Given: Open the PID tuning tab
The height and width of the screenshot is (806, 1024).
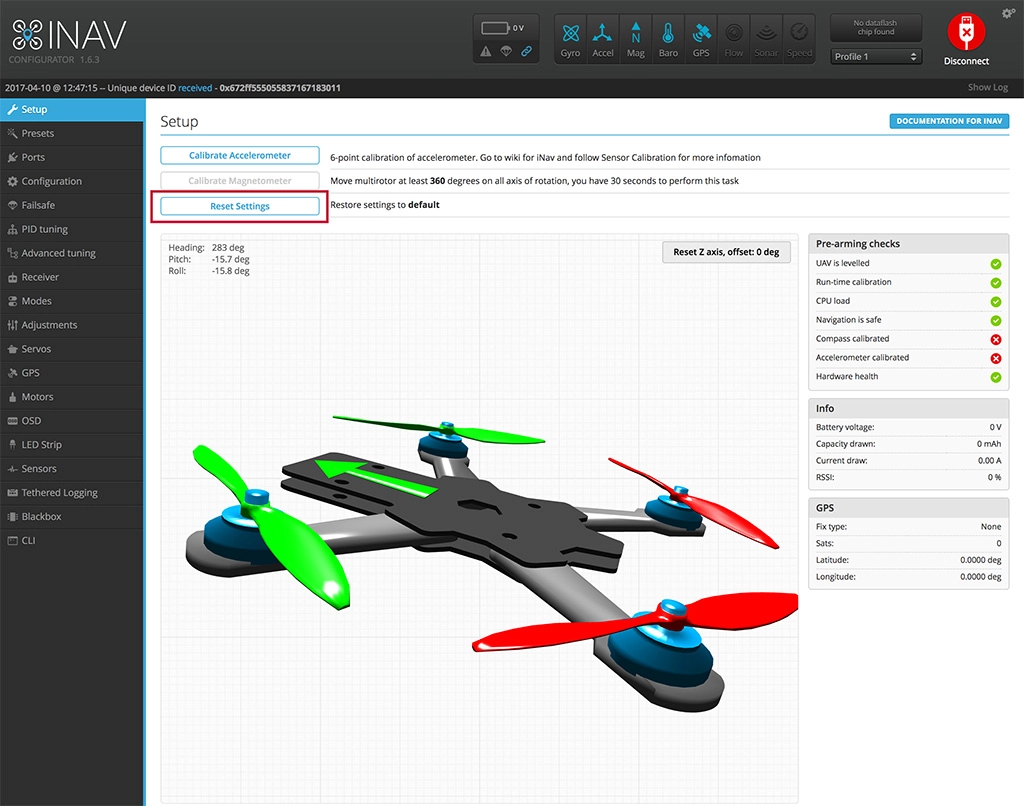Looking at the screenshot, I should [x=45, y=229].
